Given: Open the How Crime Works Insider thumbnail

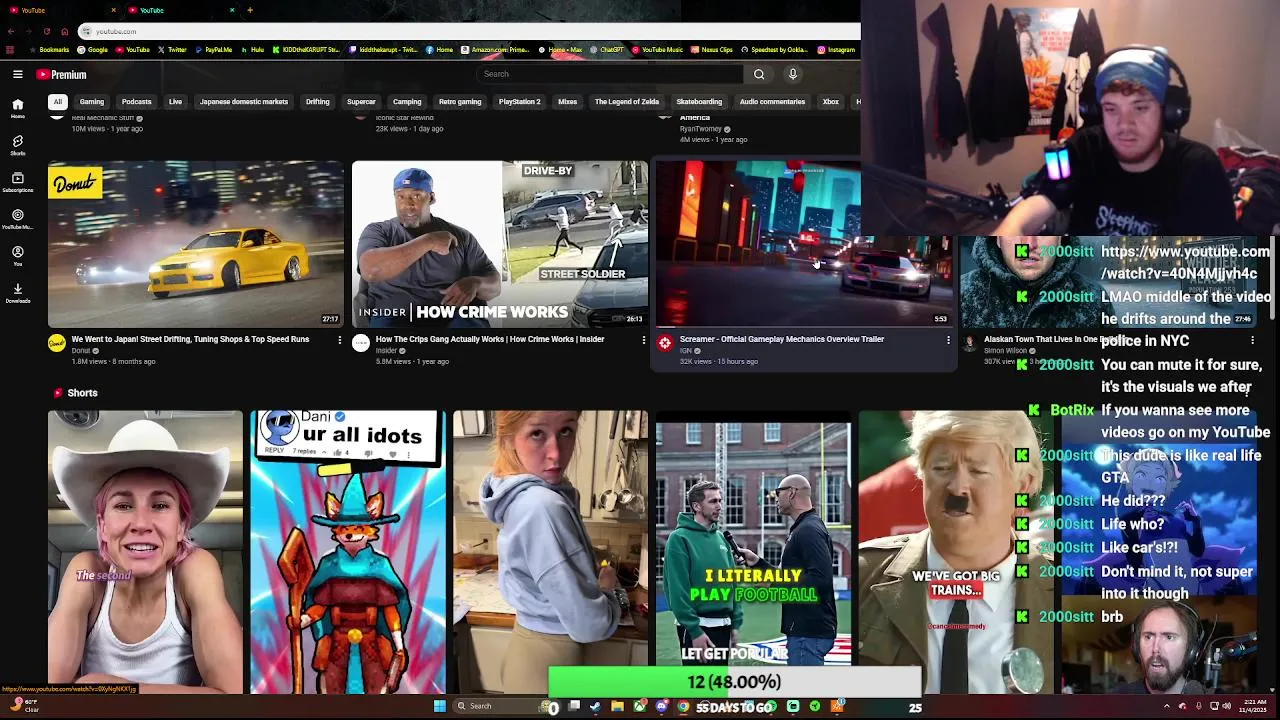Looking at the screenshot, I should [x=500, y=244].
